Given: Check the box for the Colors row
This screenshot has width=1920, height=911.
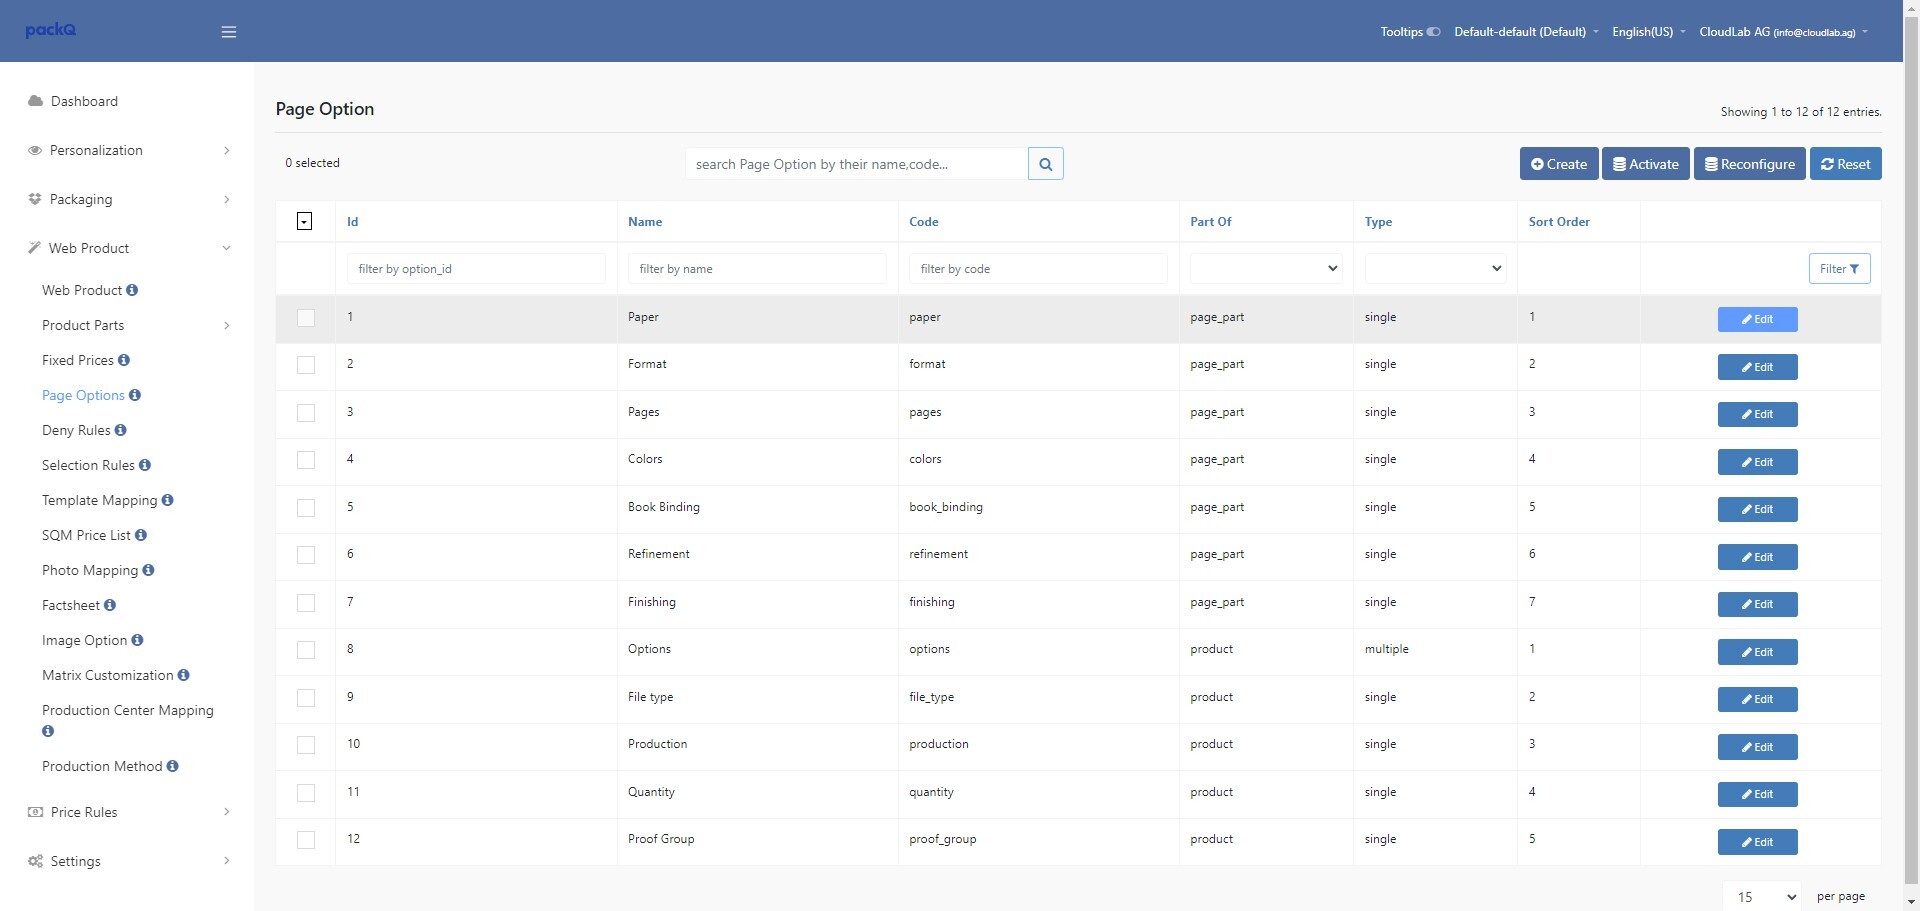Looking at the screenshot, I should click(306, 460).
